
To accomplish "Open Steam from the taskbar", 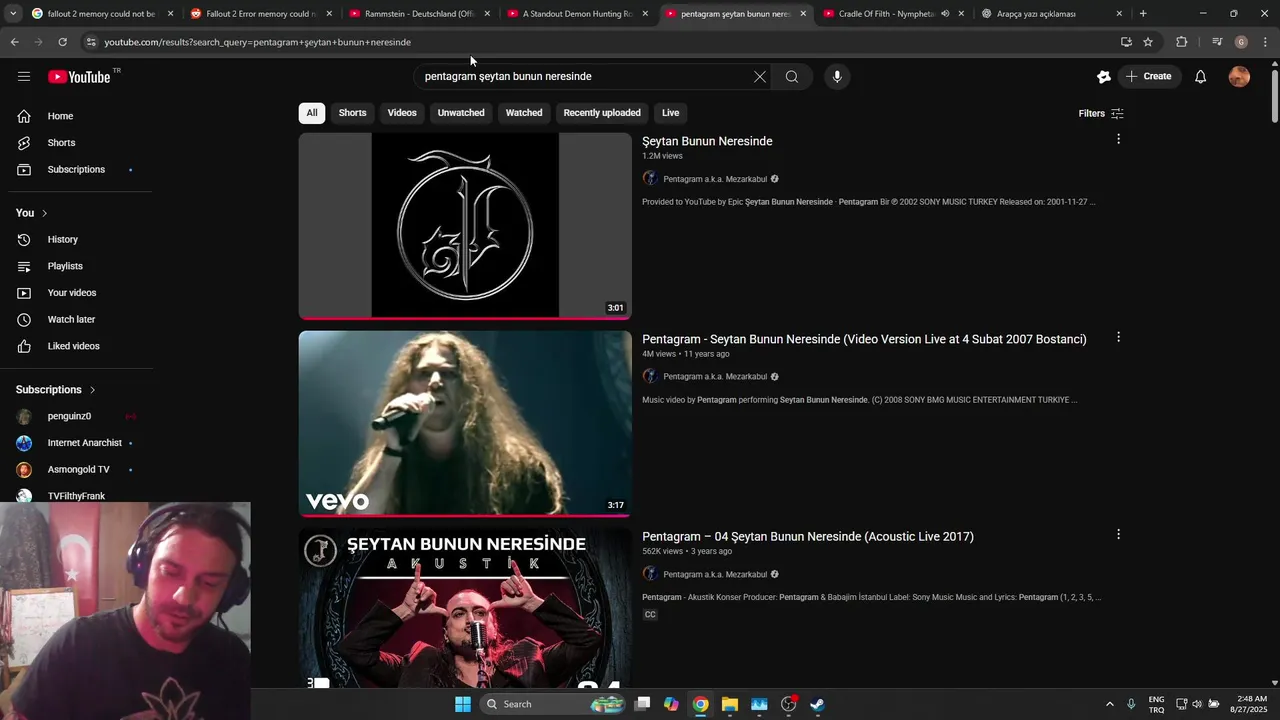I will 817,704.
